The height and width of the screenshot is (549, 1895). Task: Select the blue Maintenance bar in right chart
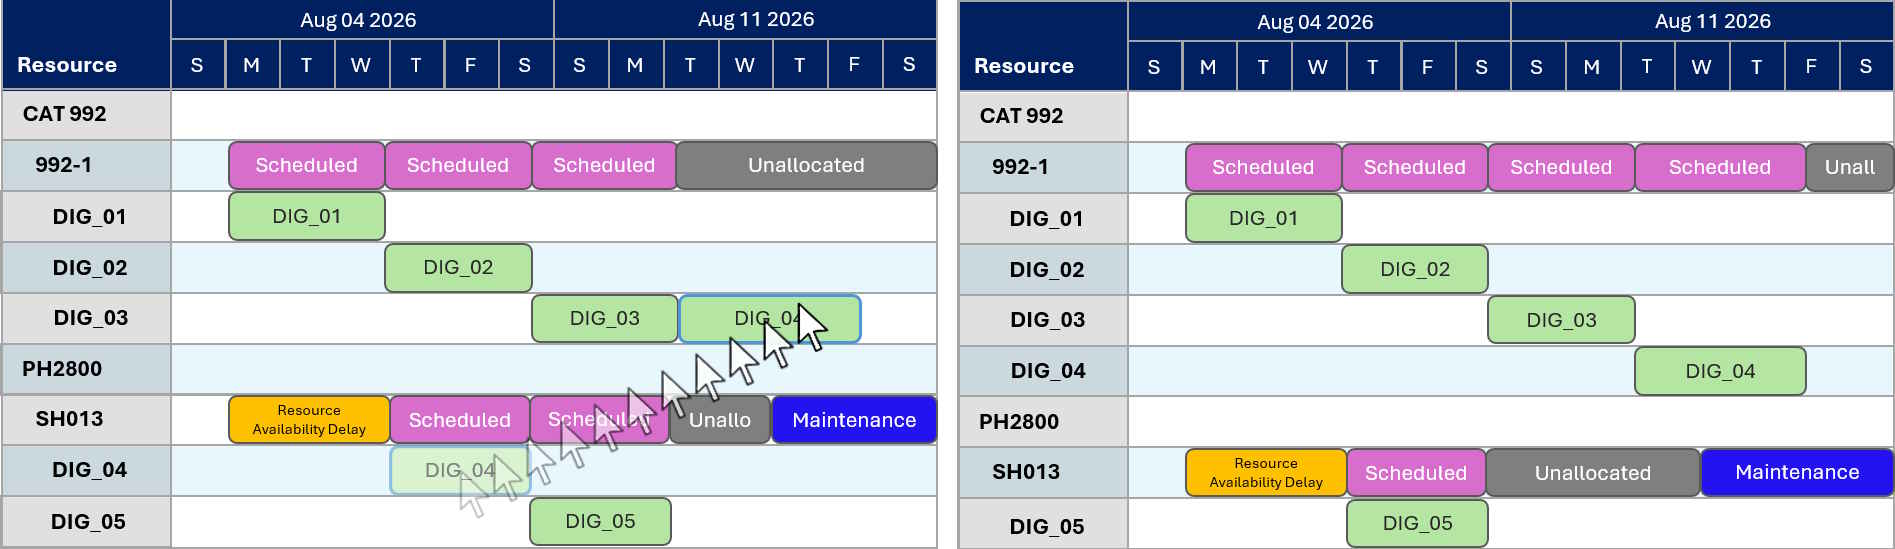[1796, 473]
